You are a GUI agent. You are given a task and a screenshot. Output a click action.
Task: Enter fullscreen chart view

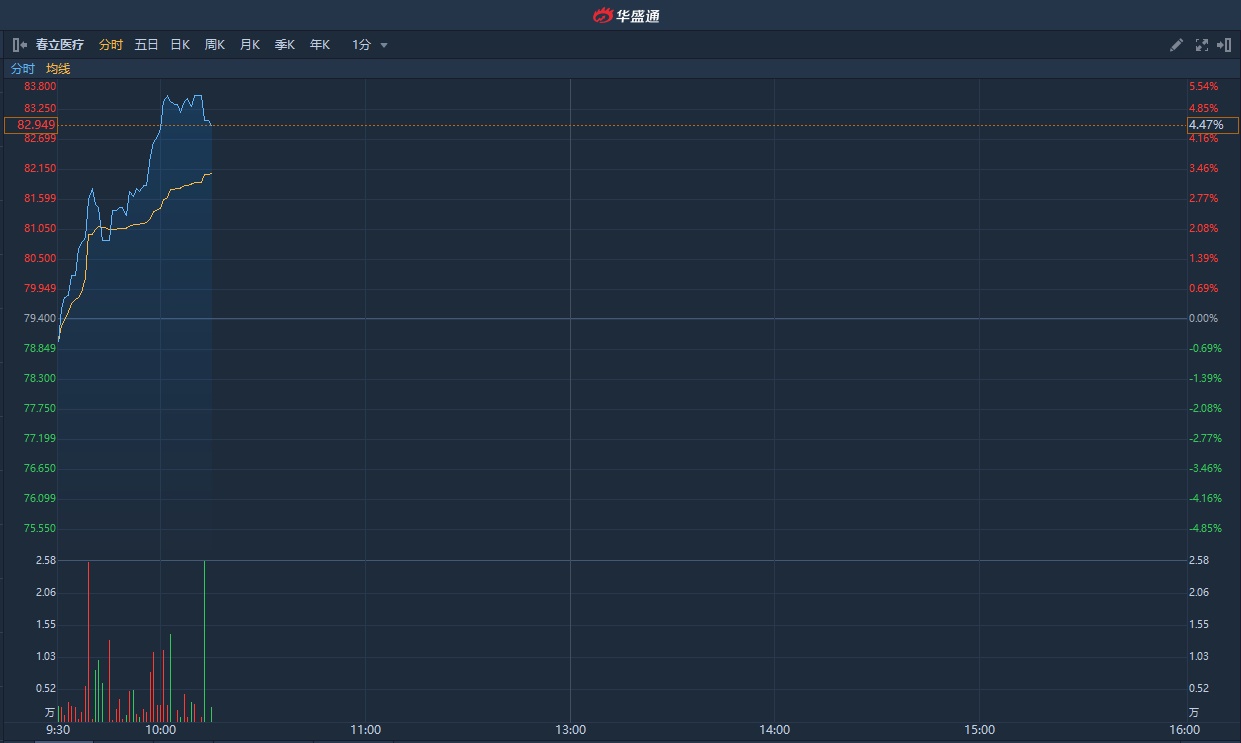coord(1201,45)
